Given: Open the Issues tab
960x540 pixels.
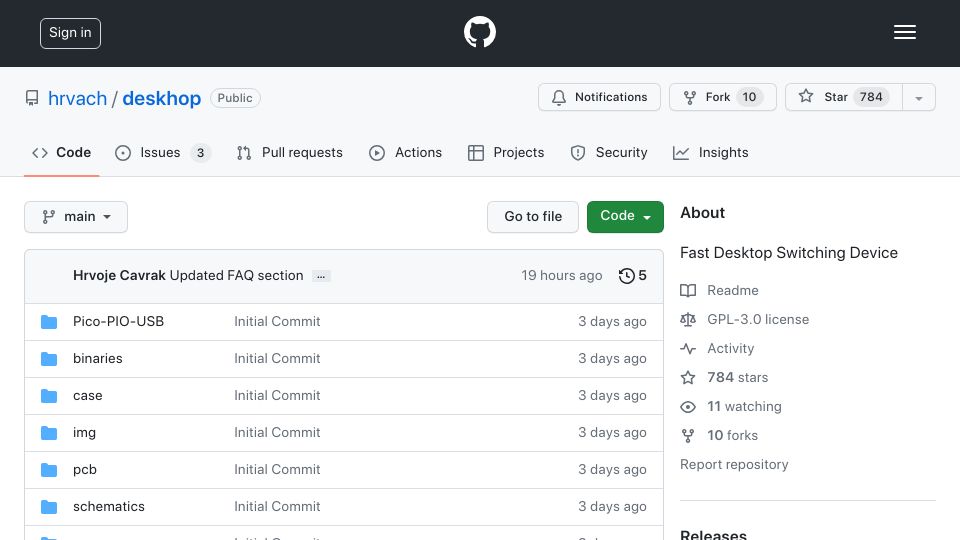Looking at the screenshot, I should click(163, 152).
